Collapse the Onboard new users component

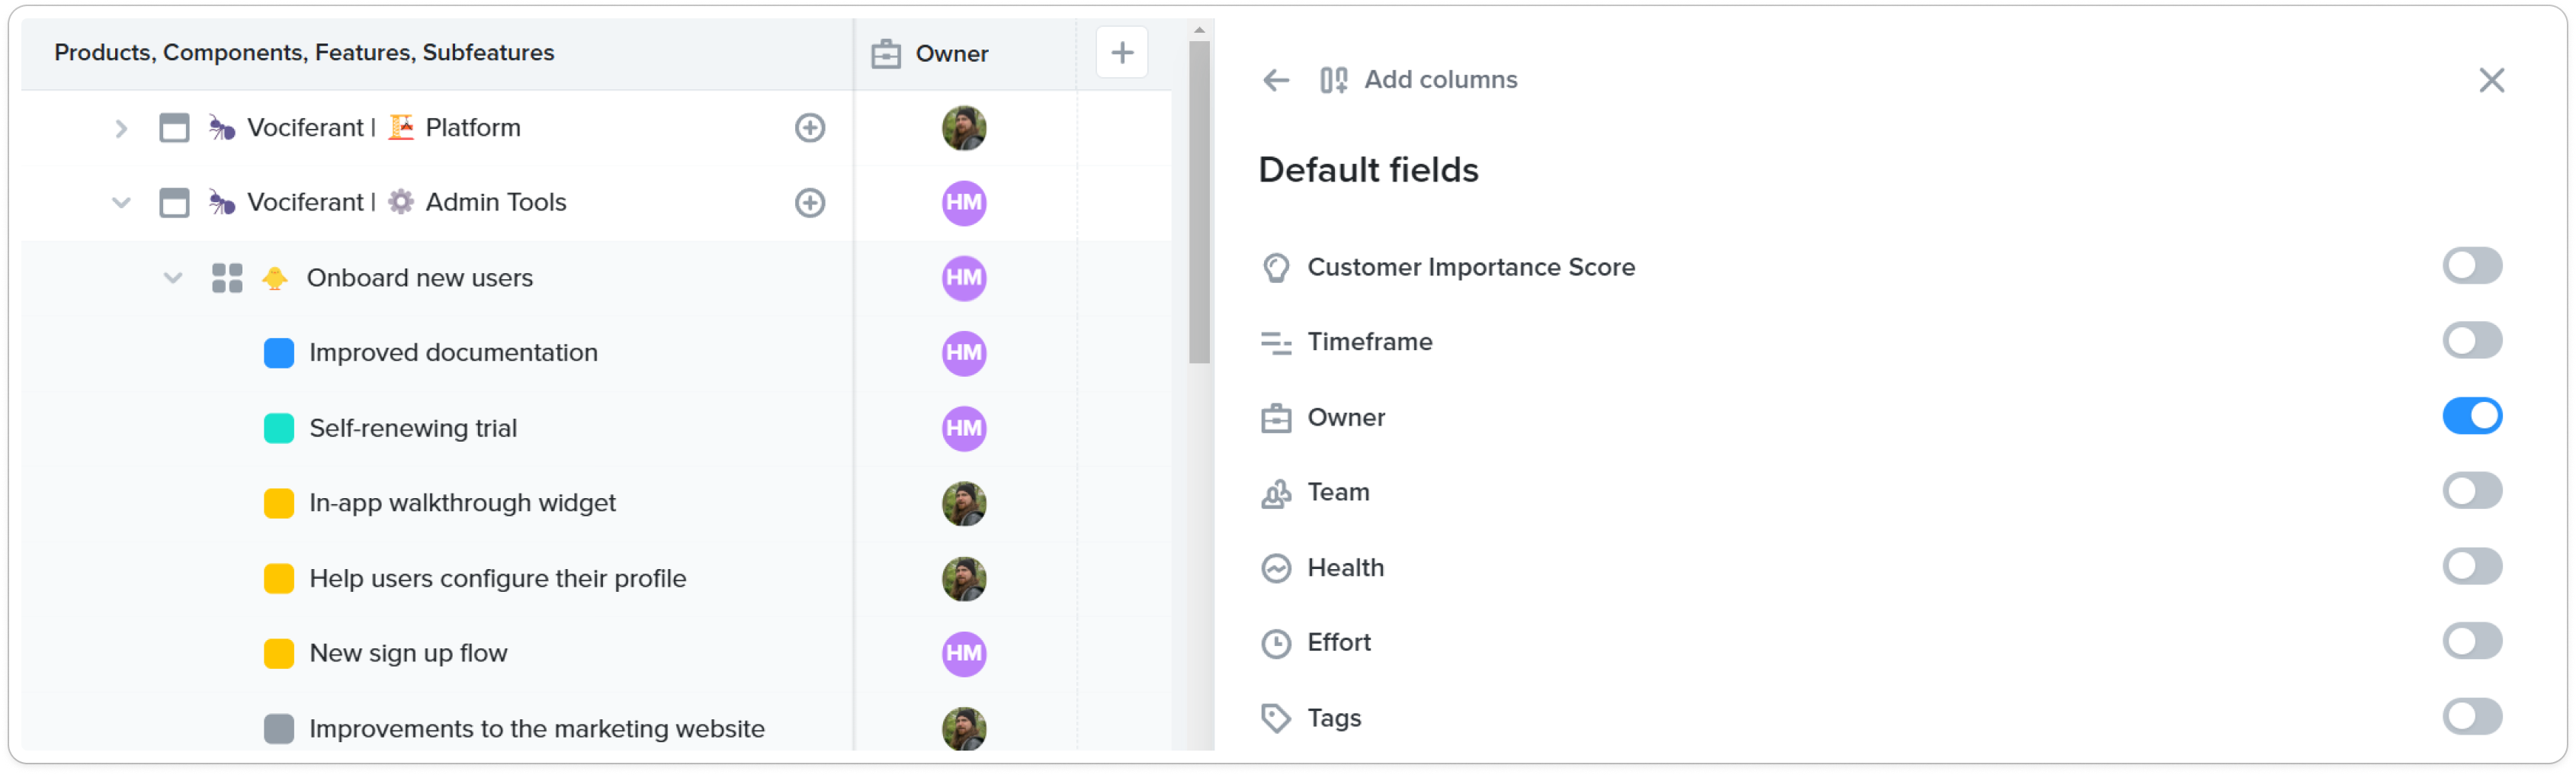(x=173, y=278)
